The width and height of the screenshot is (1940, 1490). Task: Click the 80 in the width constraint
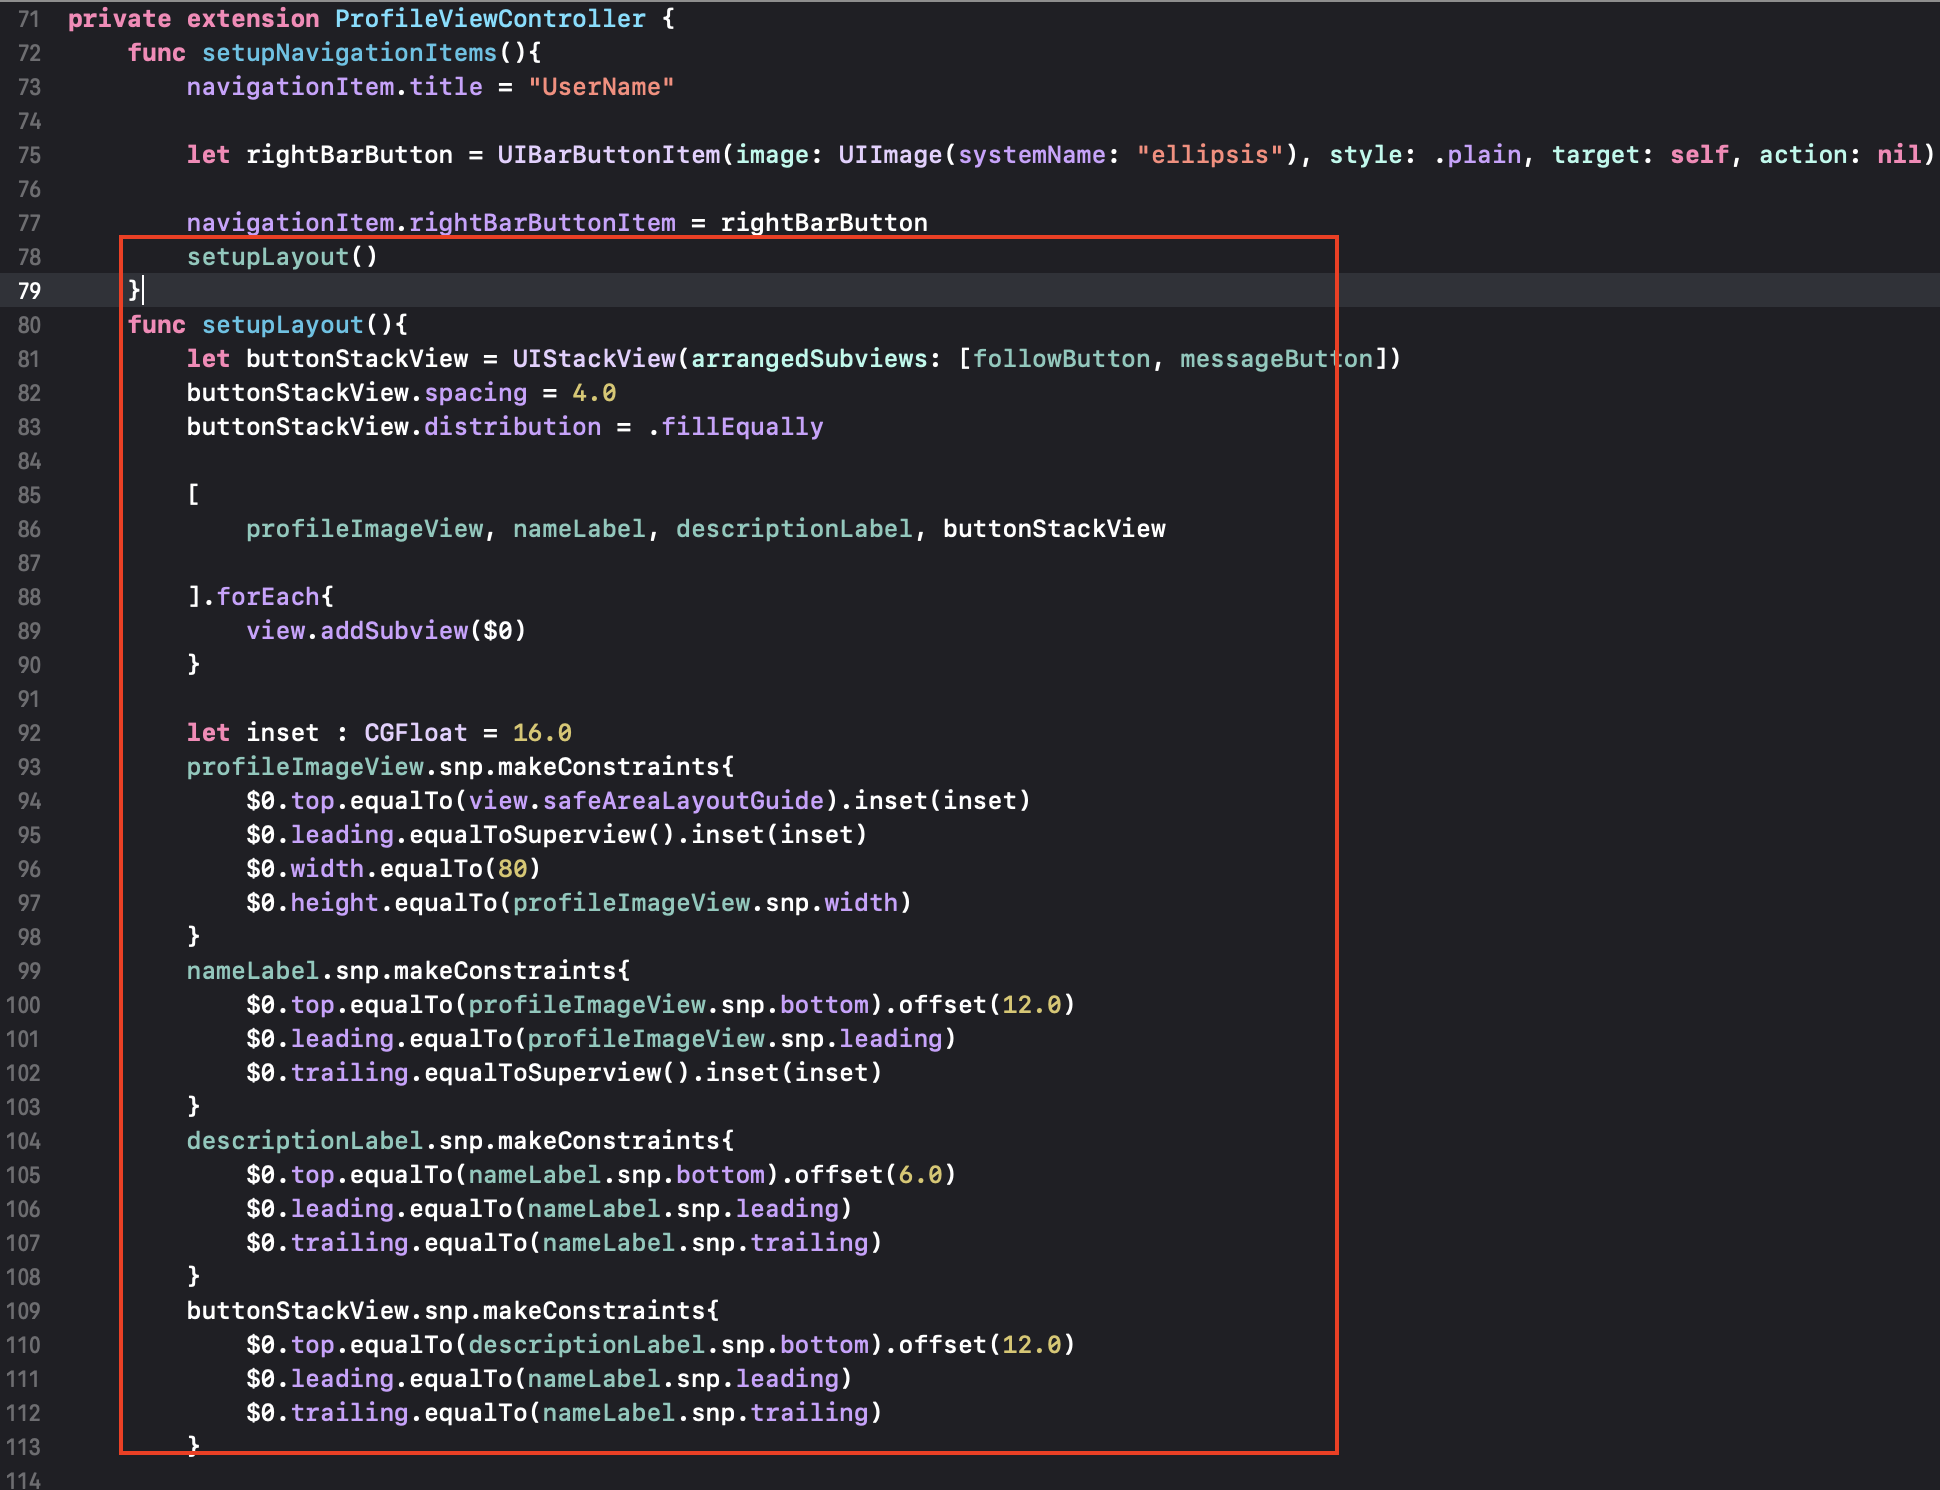pyautogui.click(x=512, y=869)
